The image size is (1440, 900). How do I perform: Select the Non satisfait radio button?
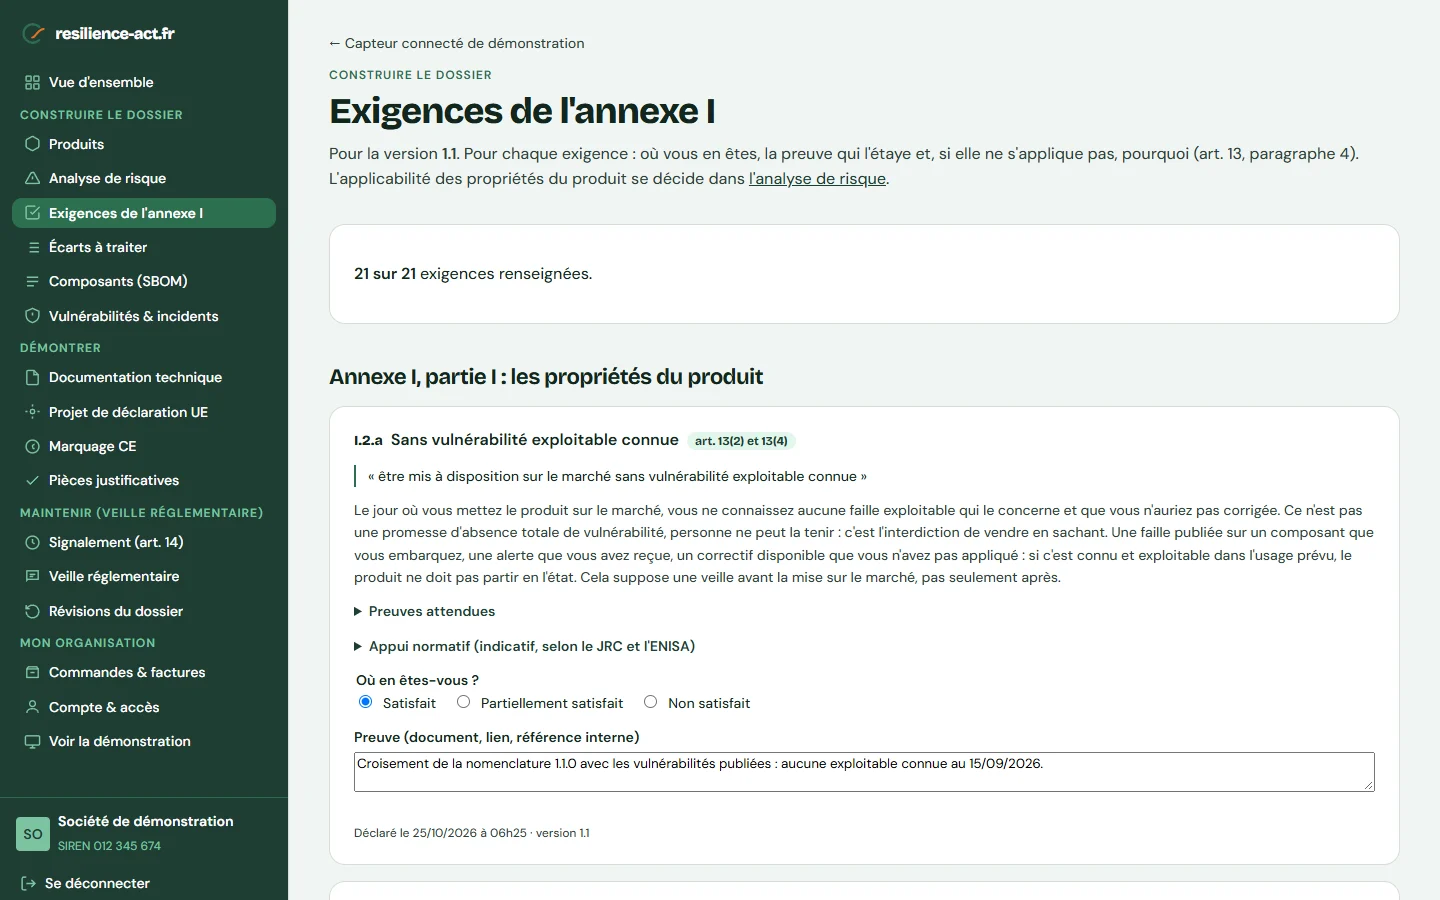651,702
